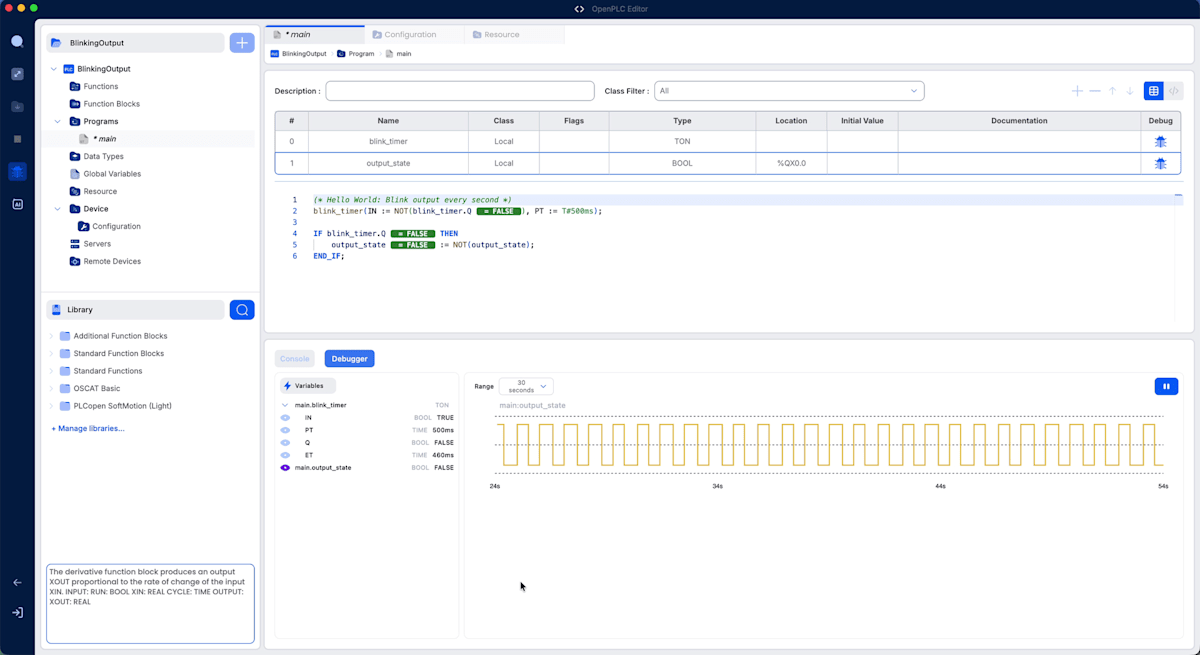Image resolution: width=1200 pixels, height=655 pixels.
Task: Expand PLCopen SoftMotion (Light) library
Action: [x=51, y=406]
